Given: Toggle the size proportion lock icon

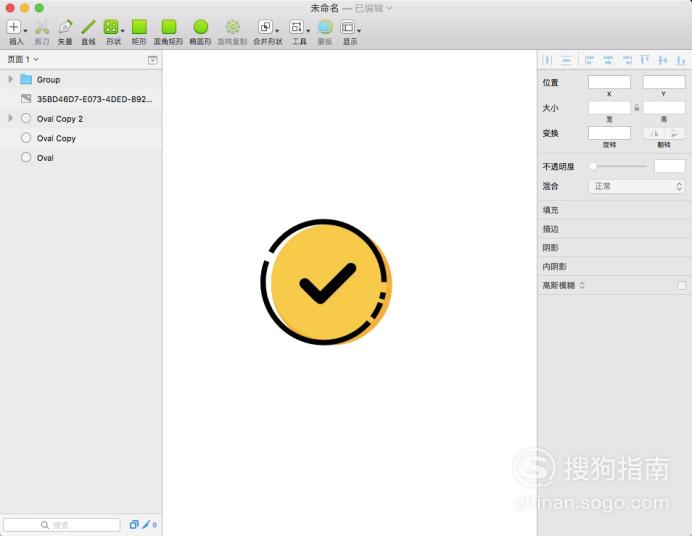Looking at the screenshot, I should click(636, 108).
